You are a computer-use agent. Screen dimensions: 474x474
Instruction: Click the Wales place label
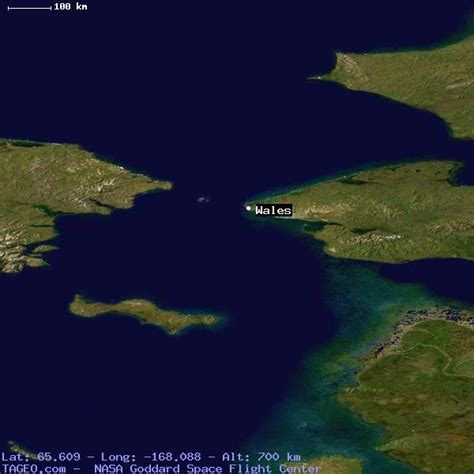pyautogui.click(x=273, y=210)
